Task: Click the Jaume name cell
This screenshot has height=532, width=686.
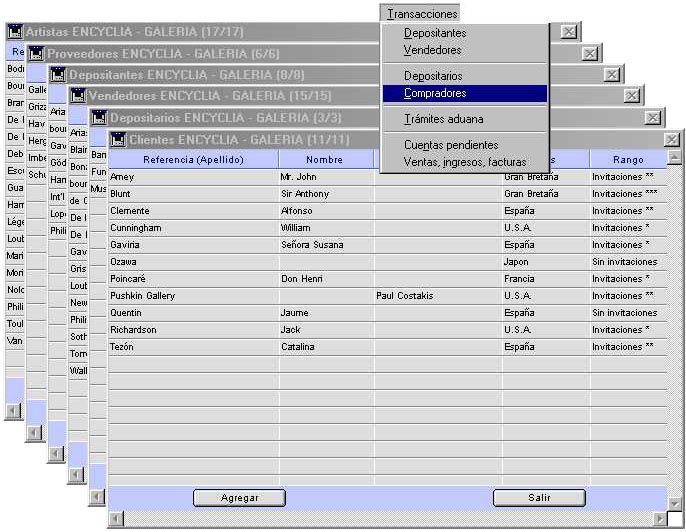Action: pos(326,313)
